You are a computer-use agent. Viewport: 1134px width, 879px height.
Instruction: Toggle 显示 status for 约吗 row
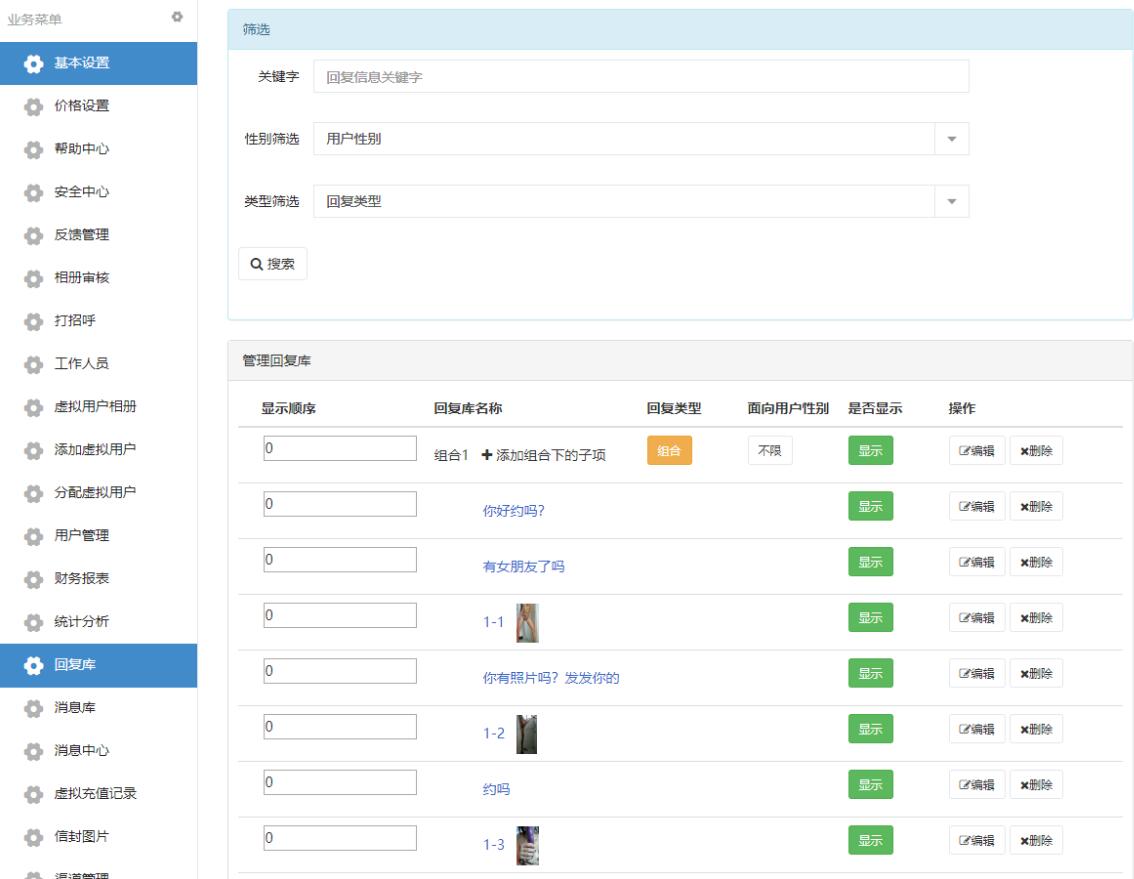tap(870, 785)
